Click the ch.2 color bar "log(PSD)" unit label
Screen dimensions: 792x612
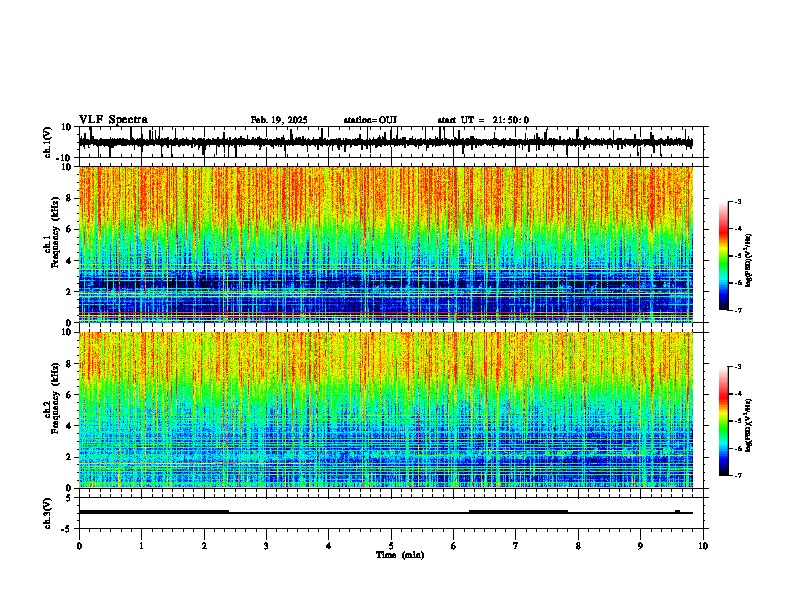(x=749, y=425)
